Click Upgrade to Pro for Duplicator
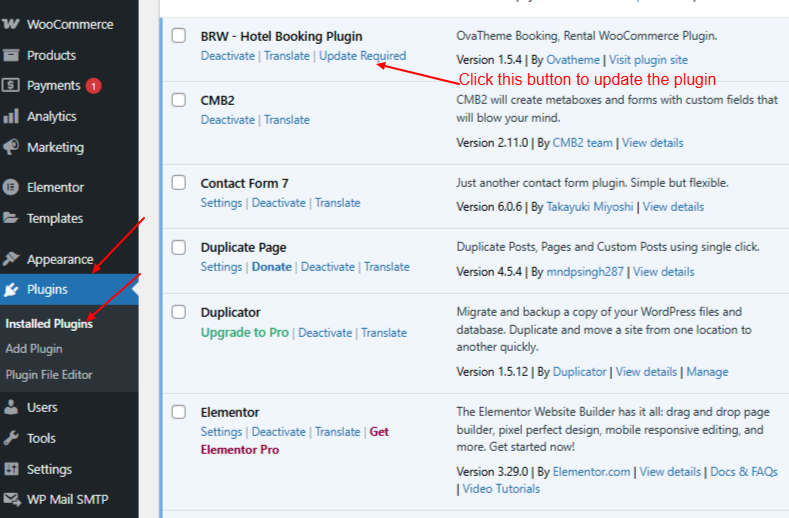This screenshot has width=789, height=518. (x=244, y=333)
